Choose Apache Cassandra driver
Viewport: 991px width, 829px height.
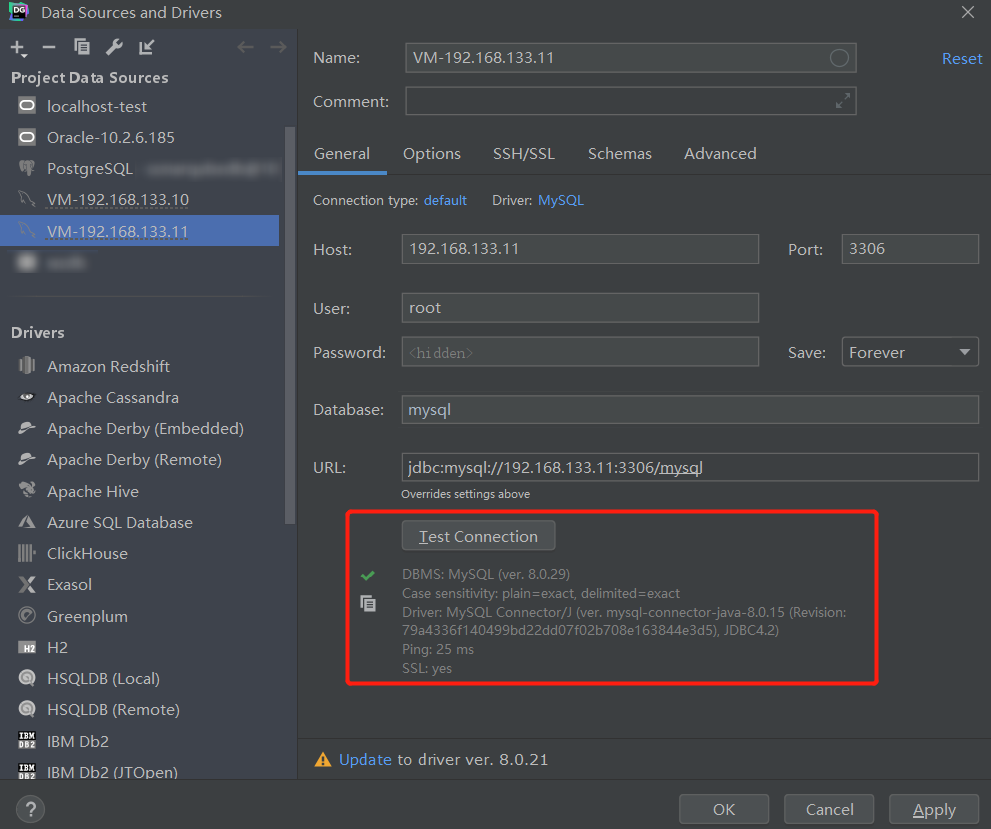[140, 397]
